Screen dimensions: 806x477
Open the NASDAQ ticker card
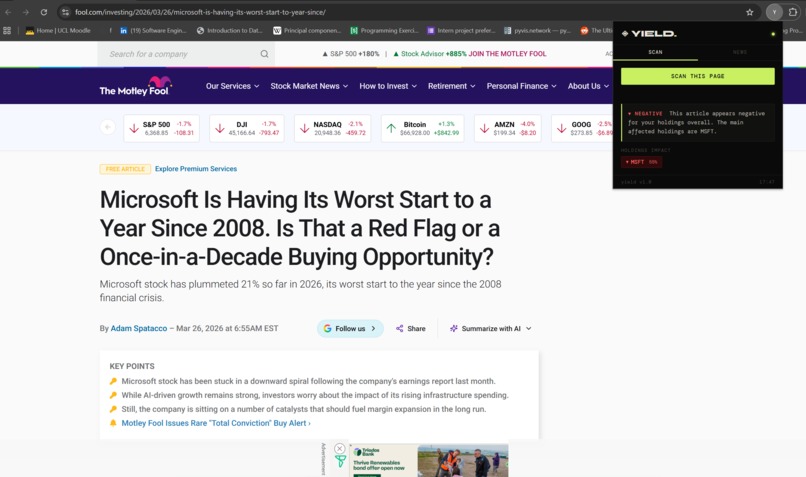pyautogui.click(x=333, y=128)
